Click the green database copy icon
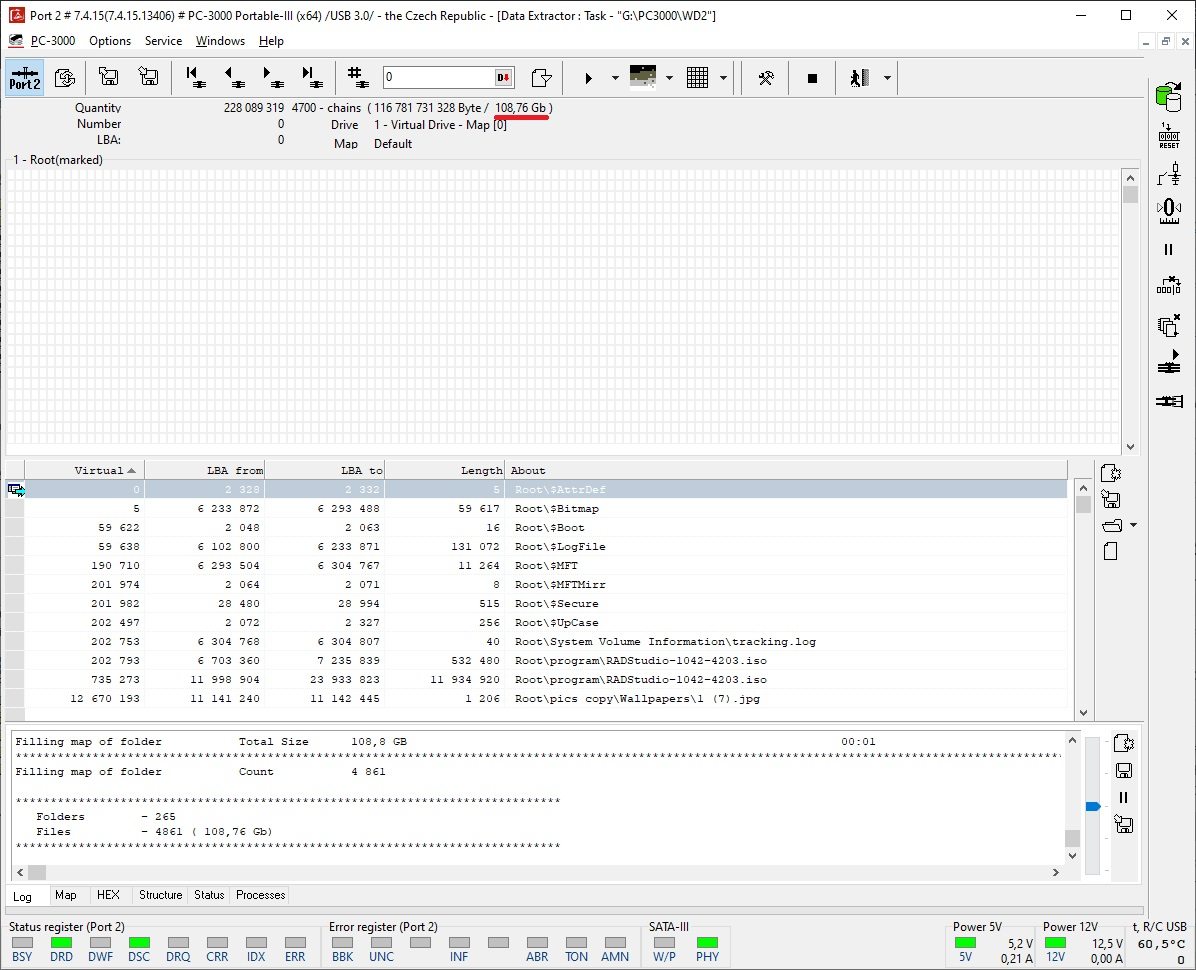The image size is (1196, 970). tap(1168, 96)
